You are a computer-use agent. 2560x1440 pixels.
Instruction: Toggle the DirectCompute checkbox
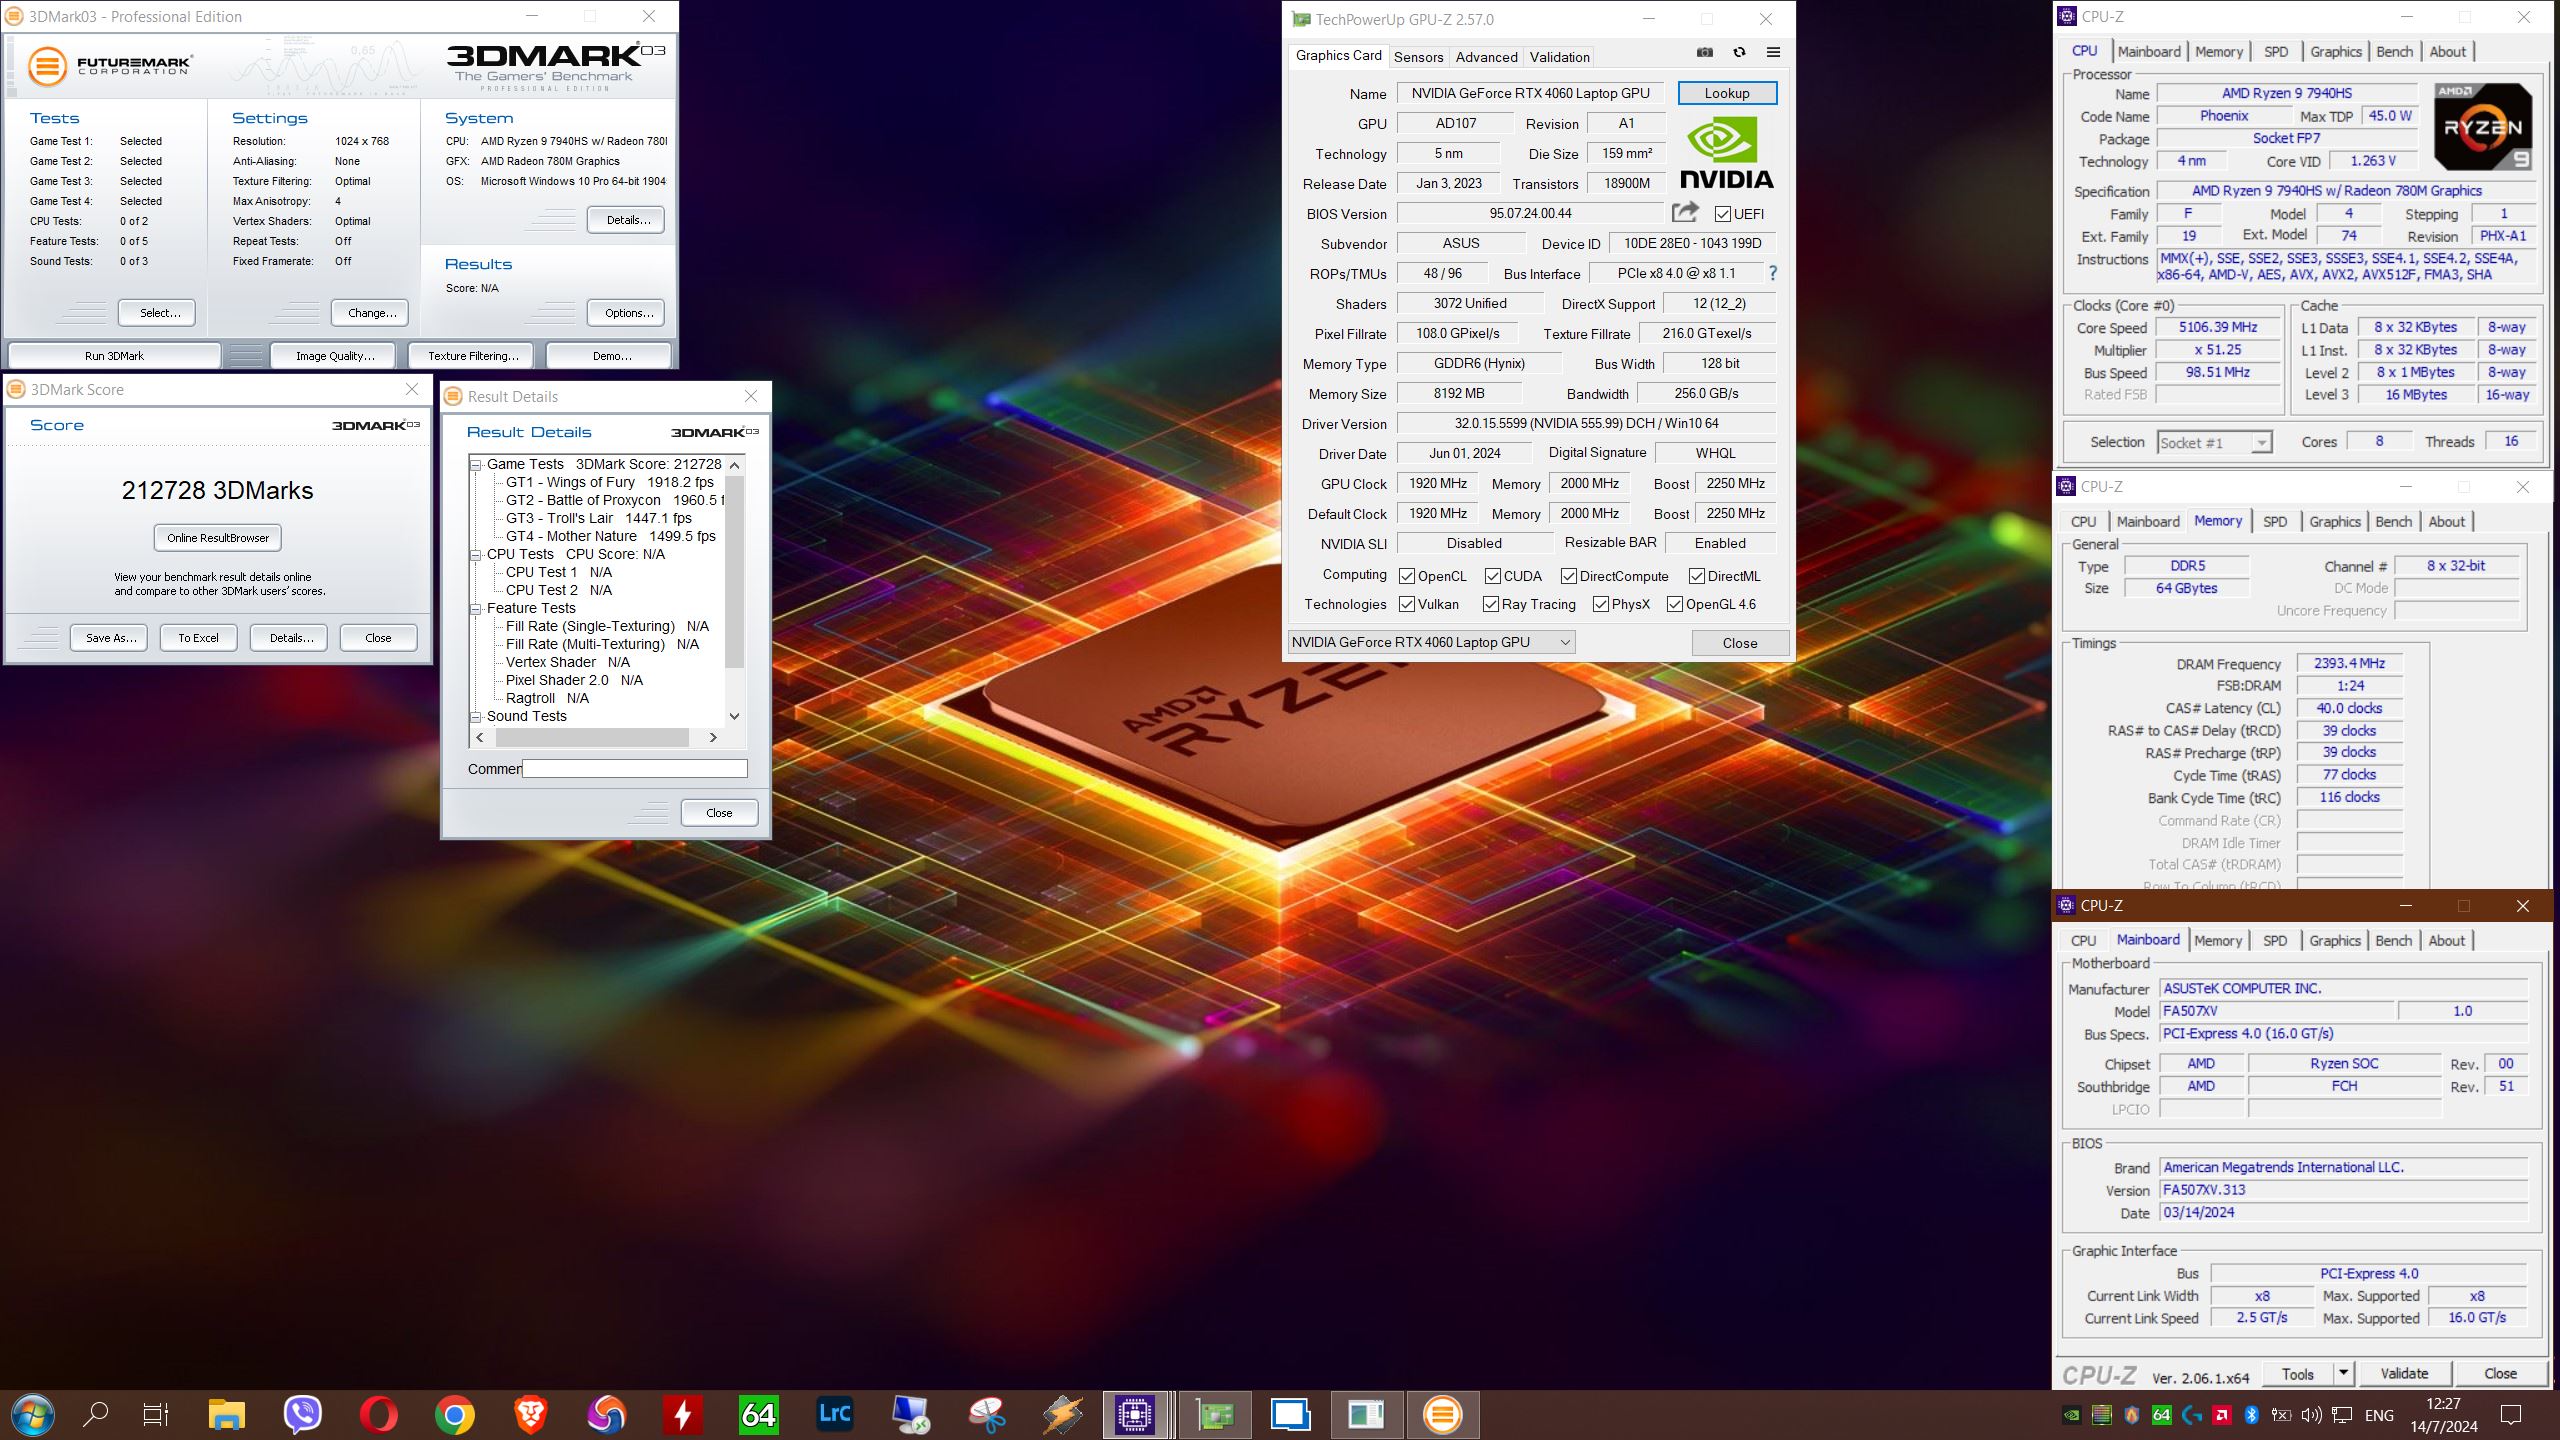point(1569,576)
